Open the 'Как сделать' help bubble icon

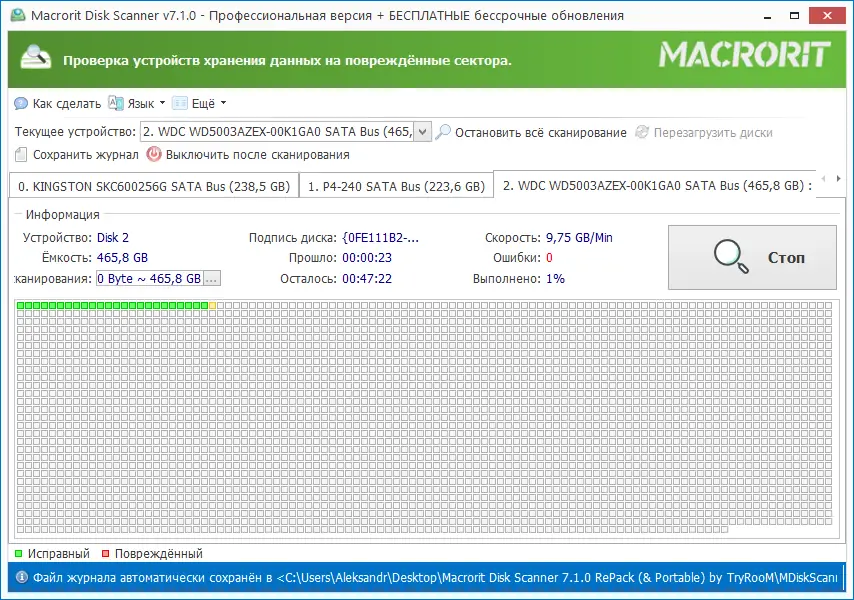[21, 103]
